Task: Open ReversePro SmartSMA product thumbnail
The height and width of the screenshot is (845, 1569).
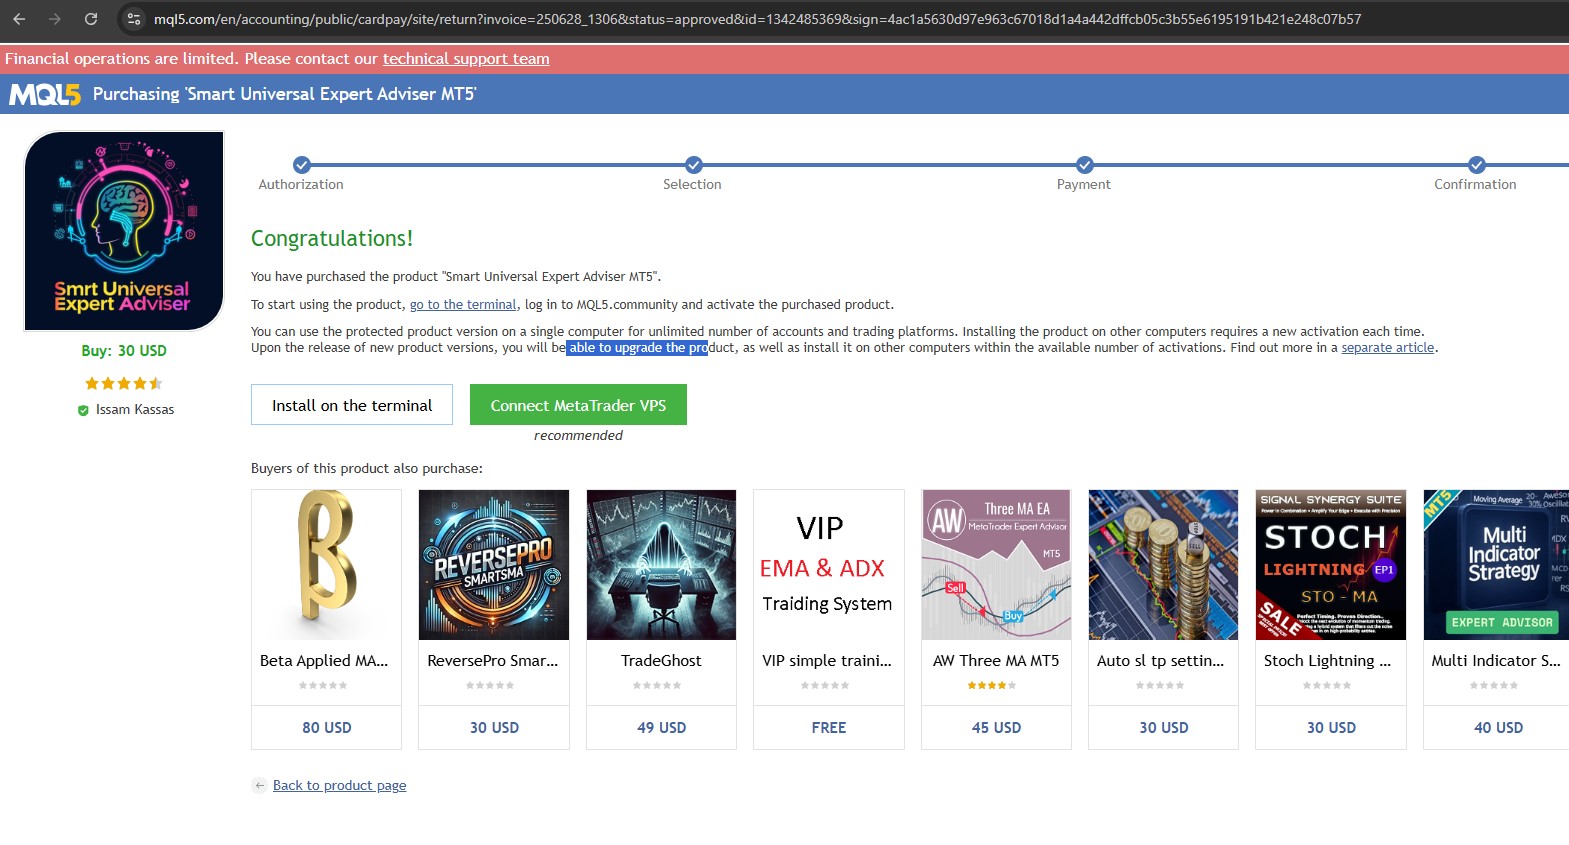Action: tap(494, 565)
